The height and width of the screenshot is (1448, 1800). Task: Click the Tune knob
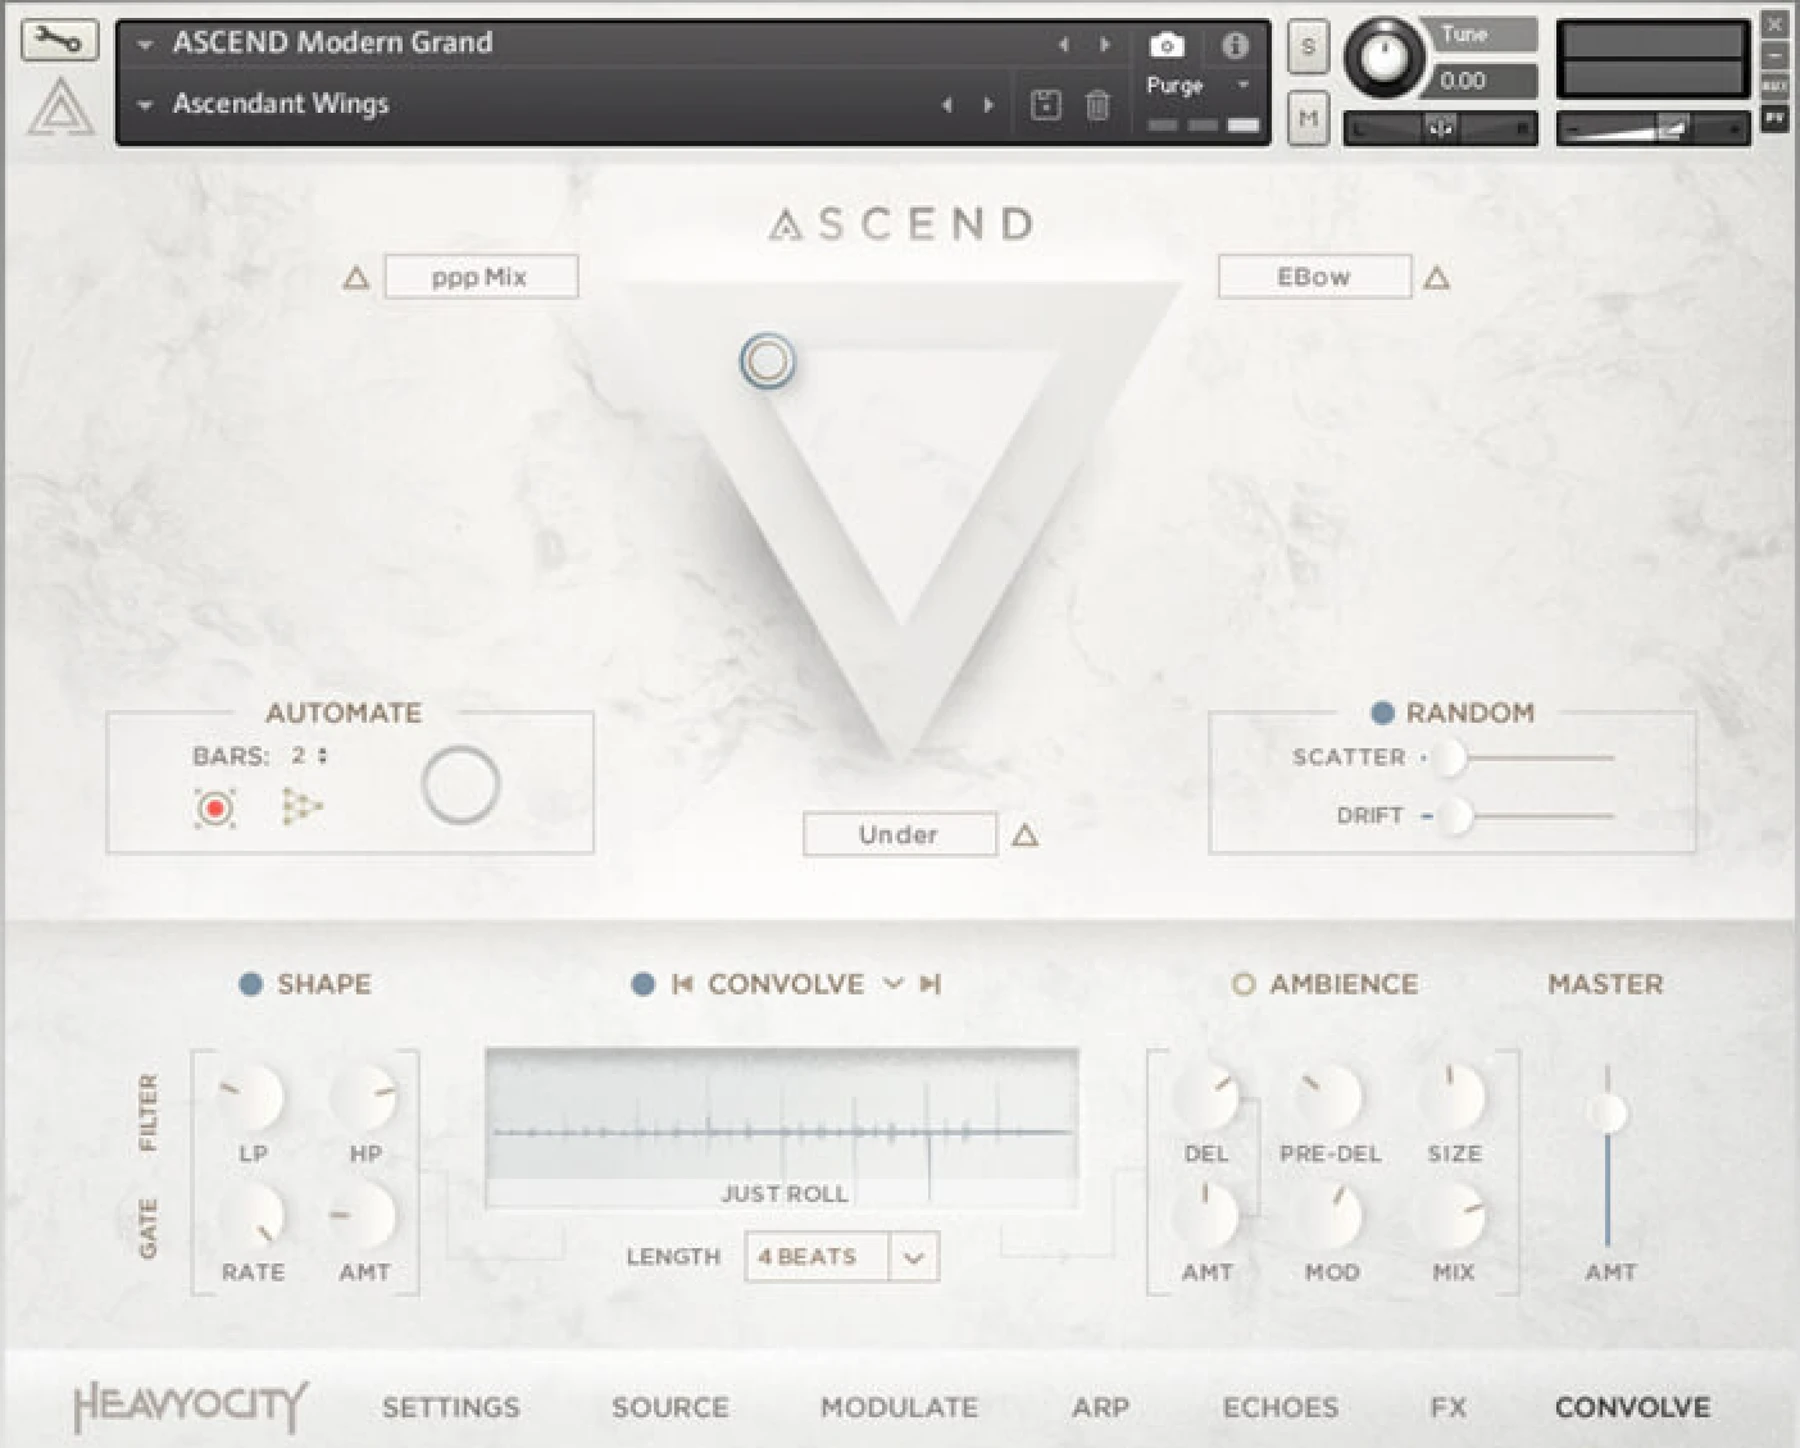click(x=1384, y=57)
